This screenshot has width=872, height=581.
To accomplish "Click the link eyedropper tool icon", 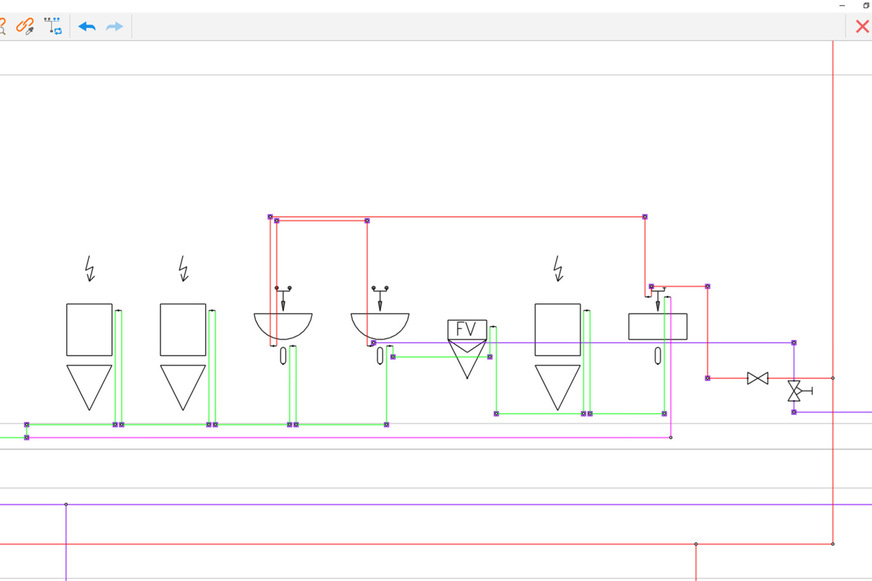I will coord(25,26).
